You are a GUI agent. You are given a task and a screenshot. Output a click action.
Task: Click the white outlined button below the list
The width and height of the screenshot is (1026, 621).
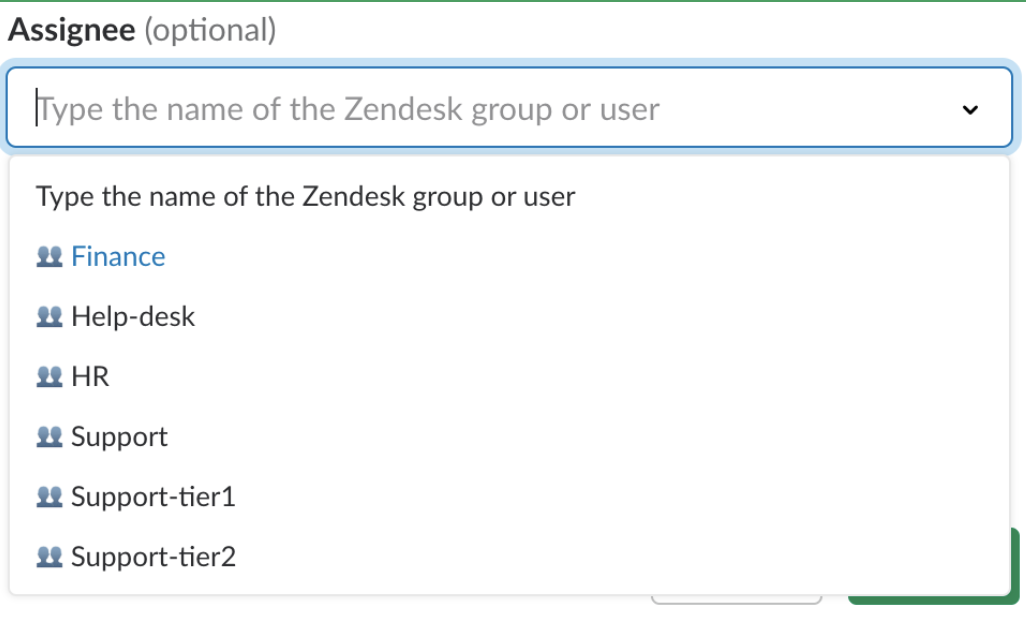click(x=736, y=600)
